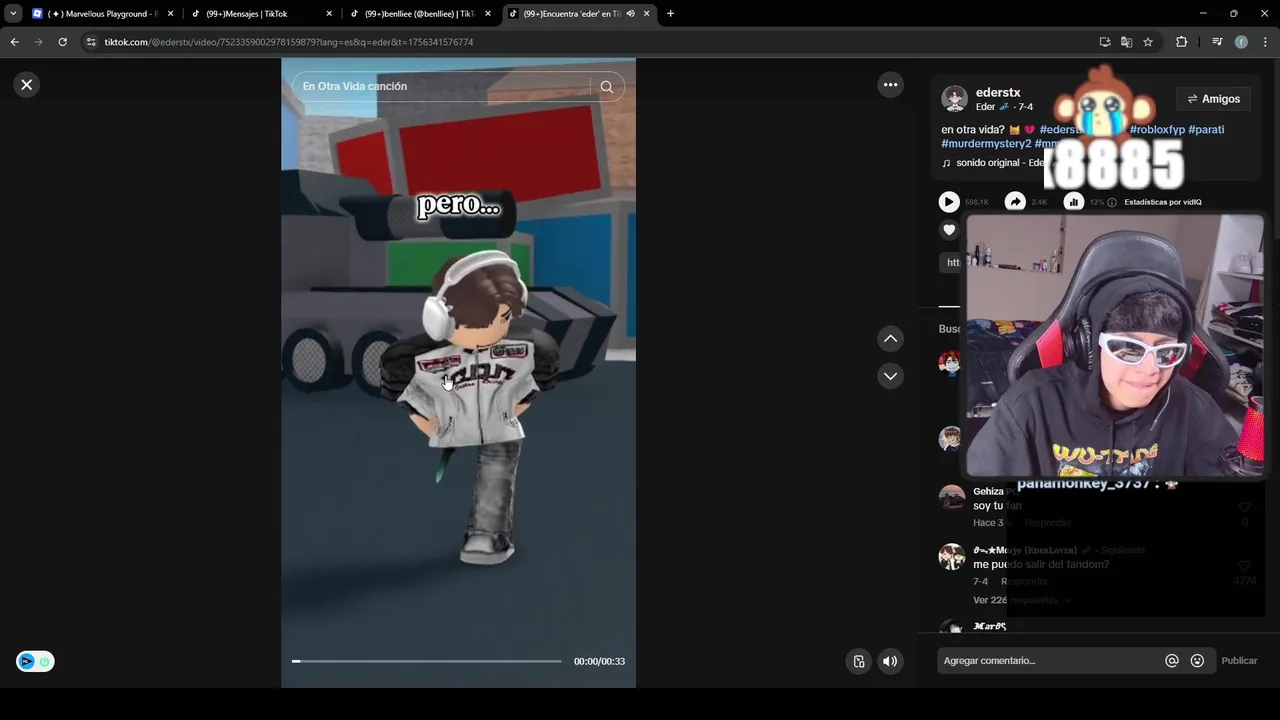Like the 'me puedo salir del fandom?' comment
Screen dimensions: 1280x720
[1245, 565]
